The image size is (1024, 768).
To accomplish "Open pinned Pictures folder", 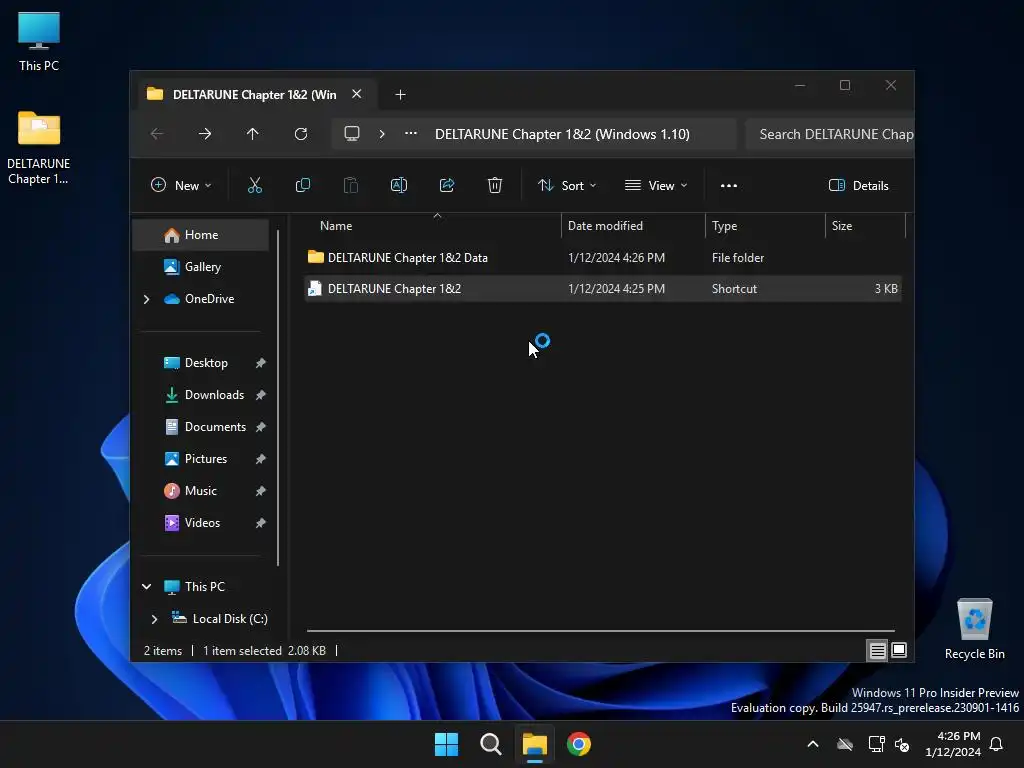I will [206, 459].
